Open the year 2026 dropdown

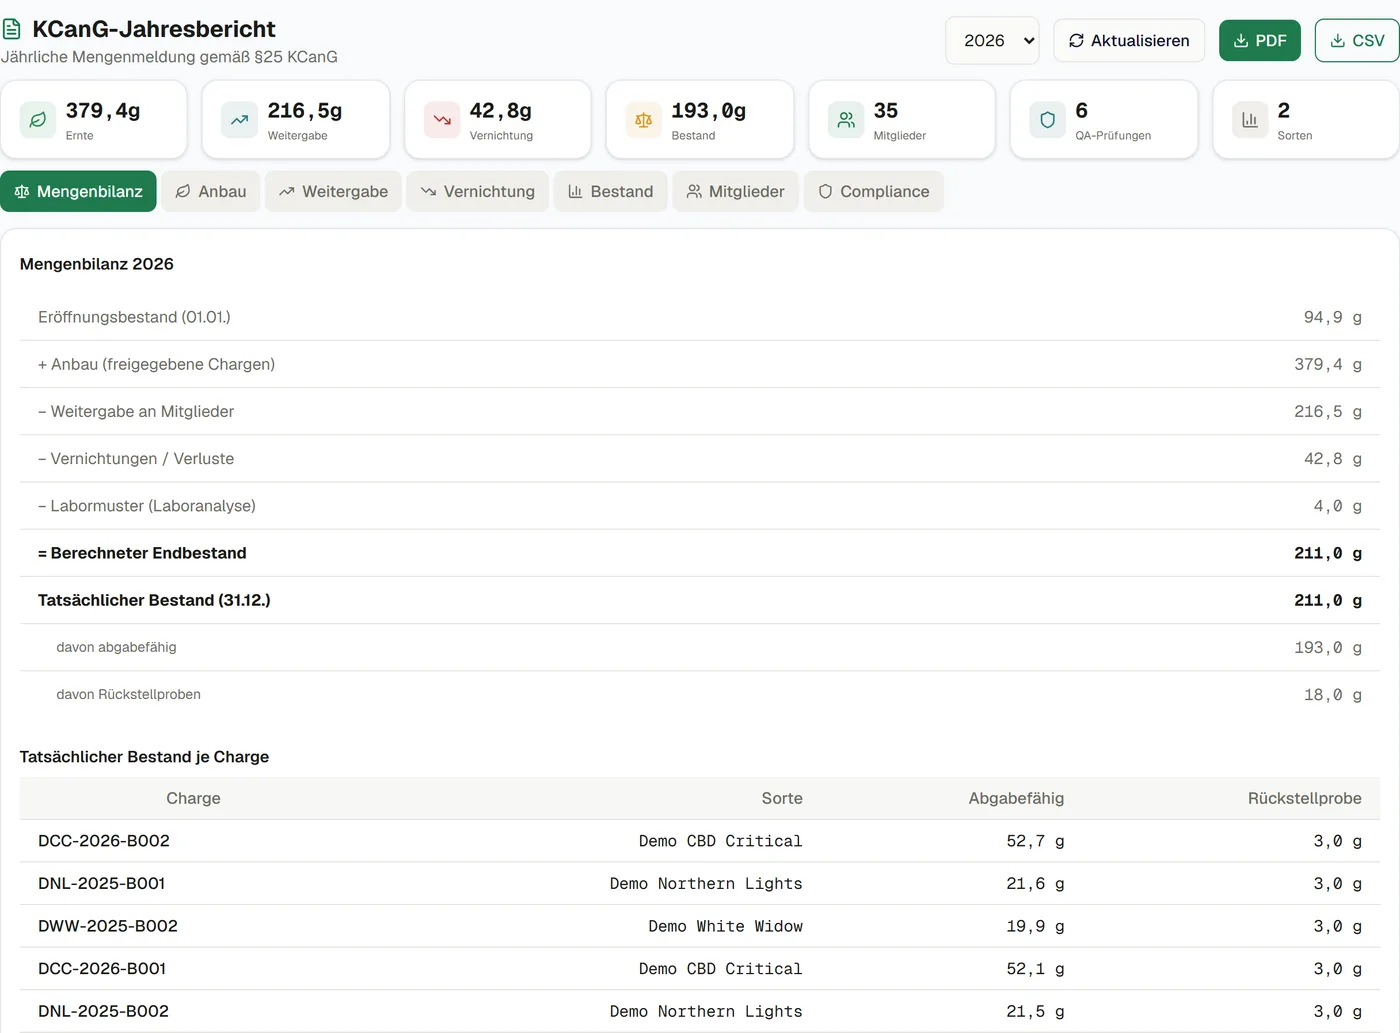tap(992, 41)
